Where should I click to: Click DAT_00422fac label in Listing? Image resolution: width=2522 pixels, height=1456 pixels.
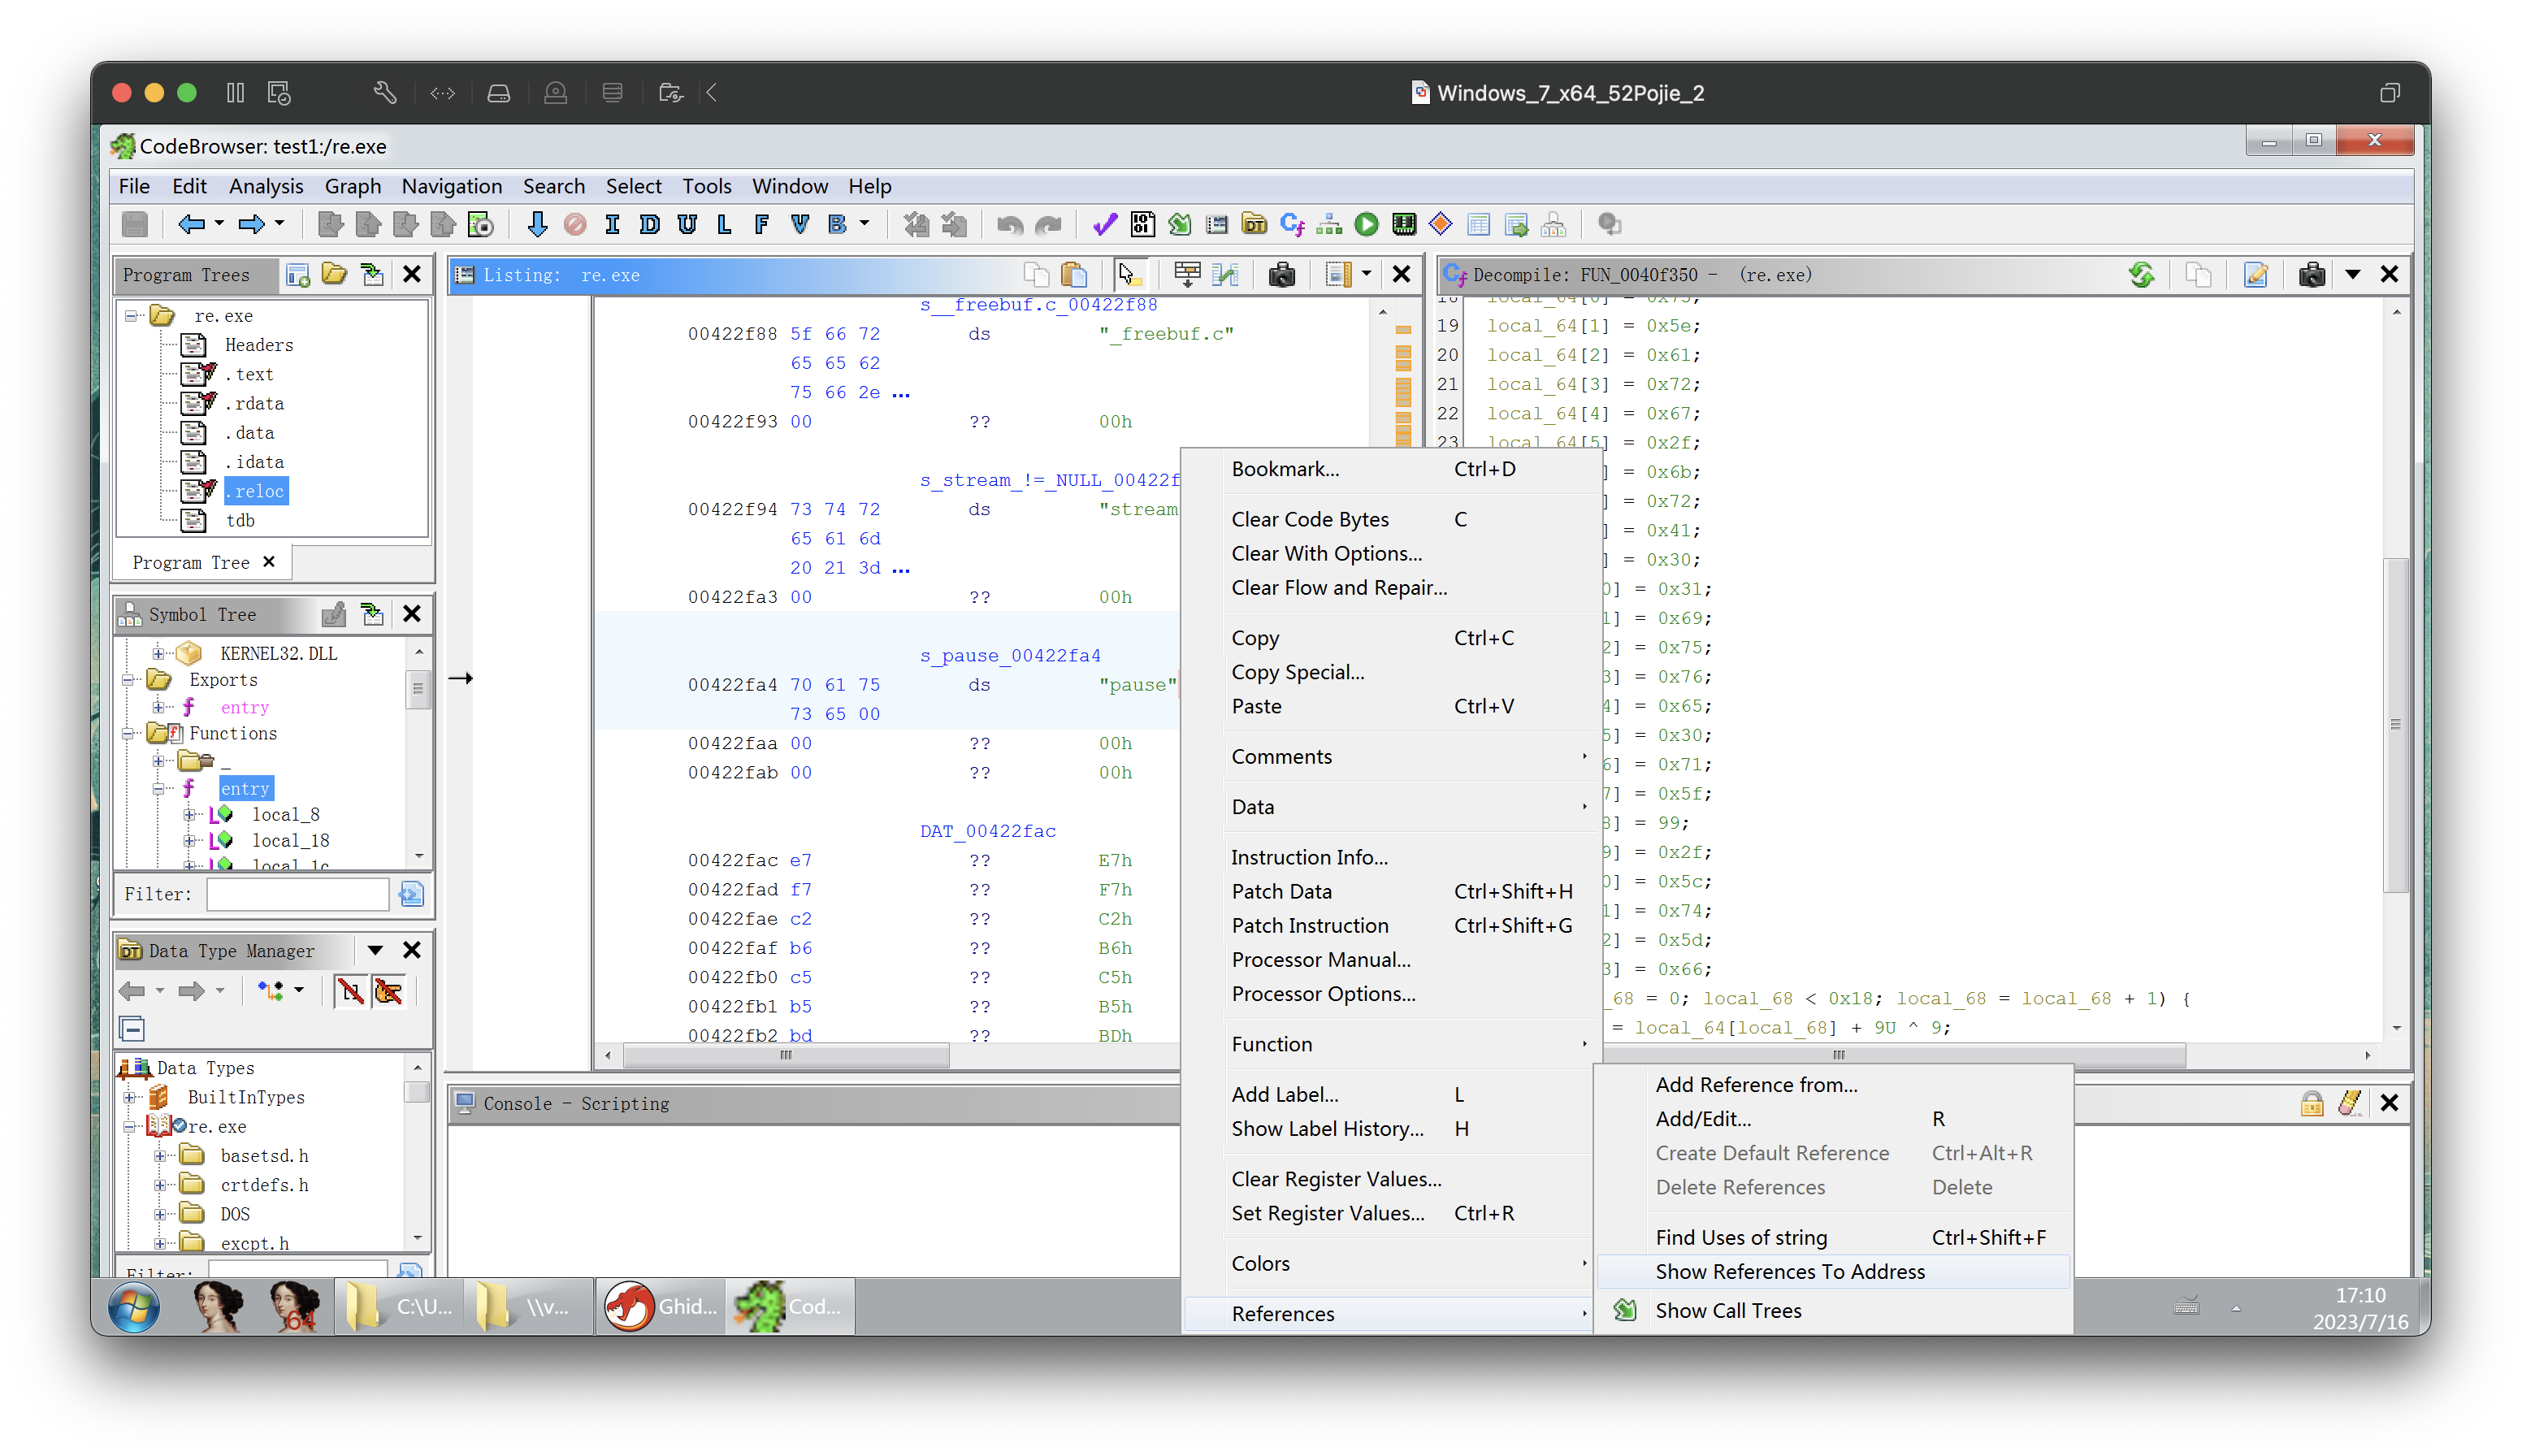point(987,831)
